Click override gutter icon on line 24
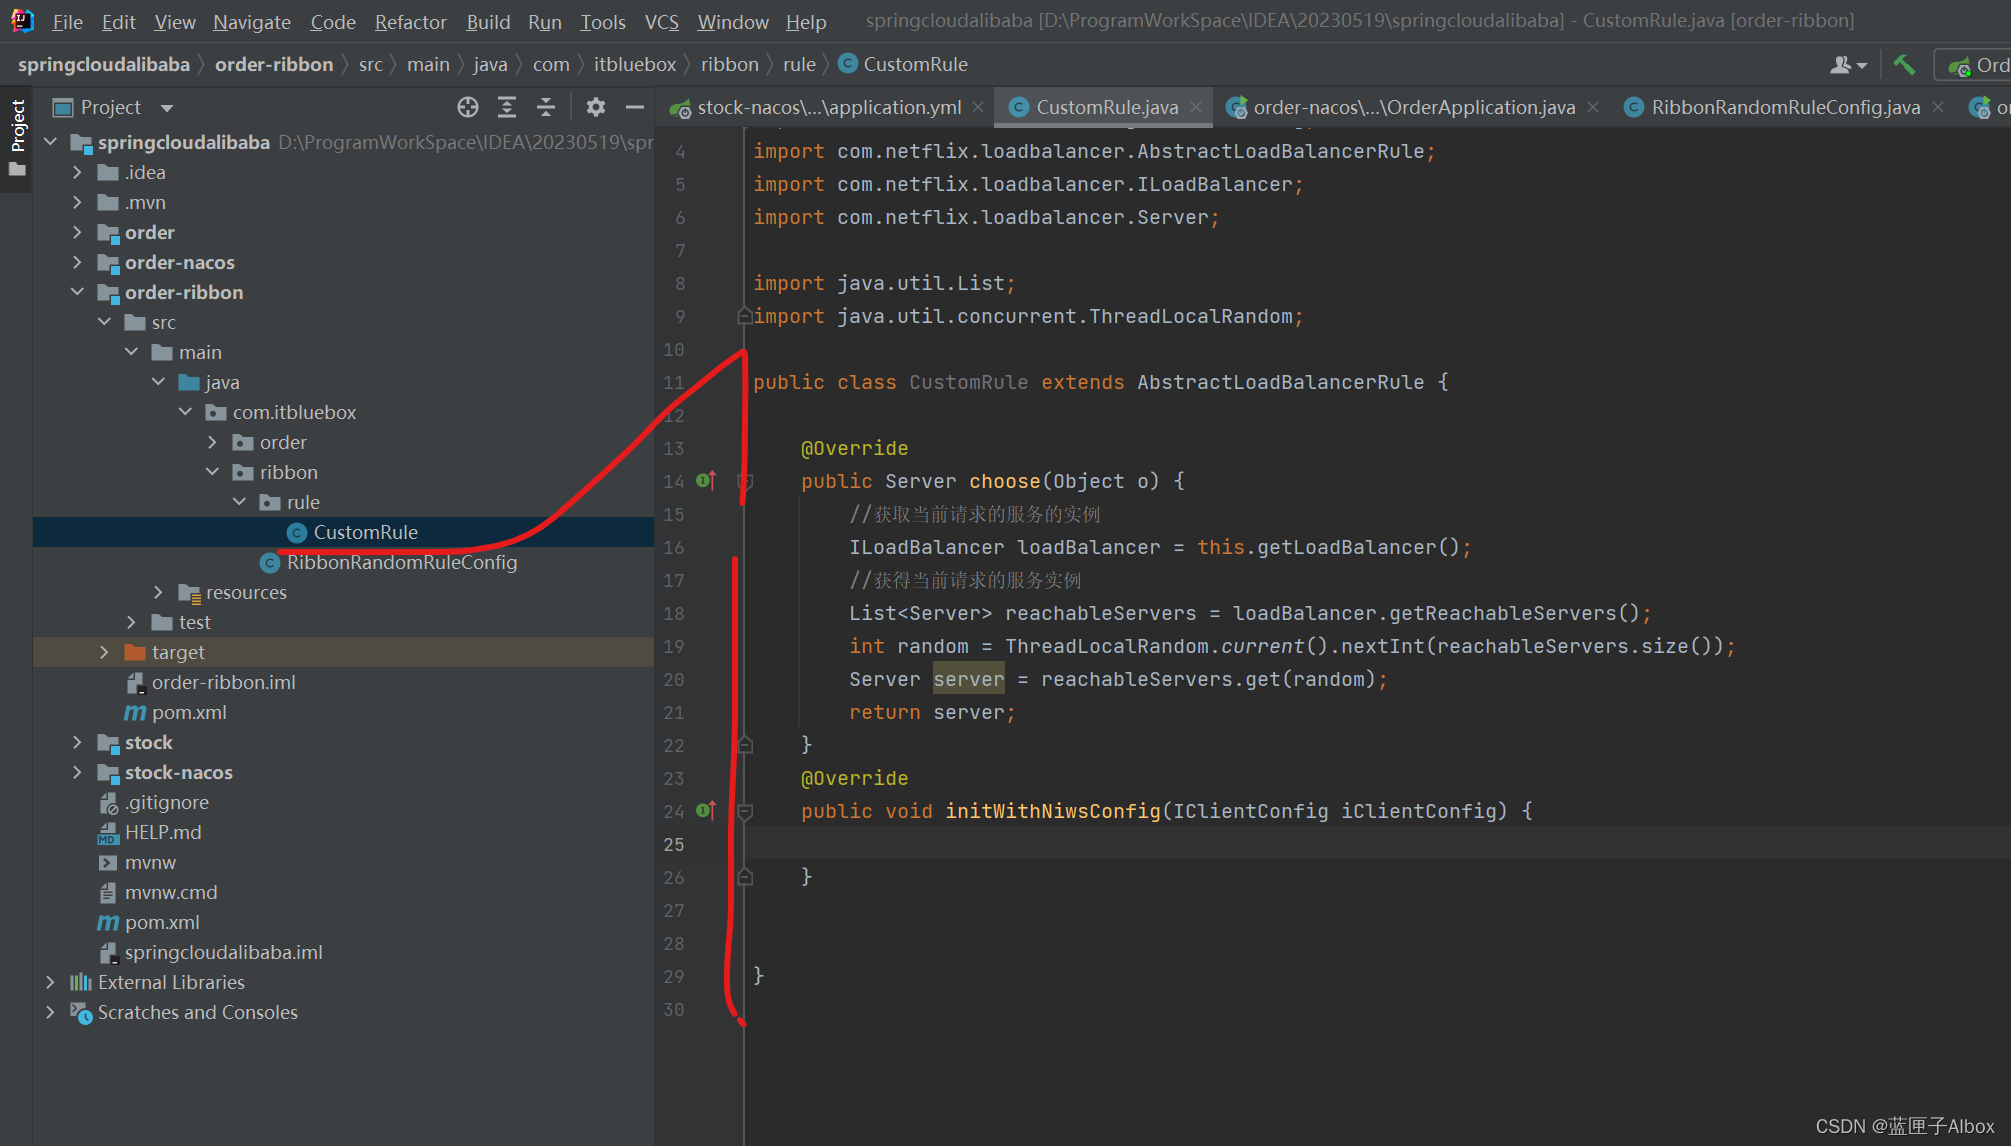The width and height of the screenshot is (2011, 1146). [706, 811]
